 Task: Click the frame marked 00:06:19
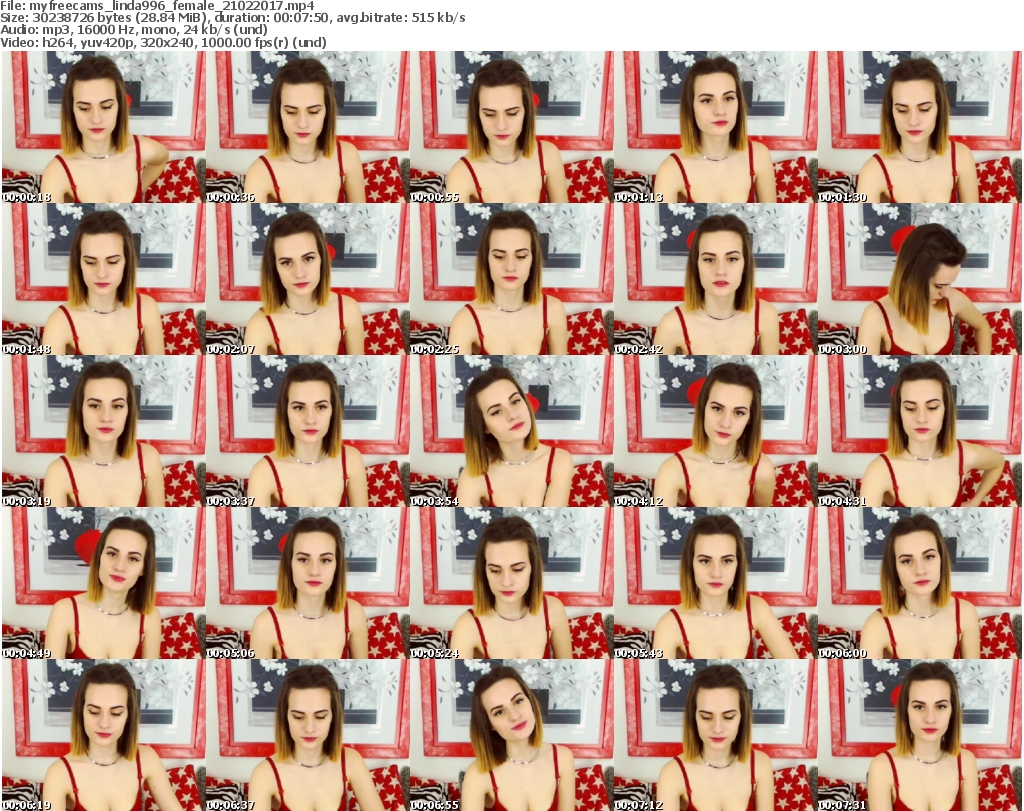click(x=104, y=735)
